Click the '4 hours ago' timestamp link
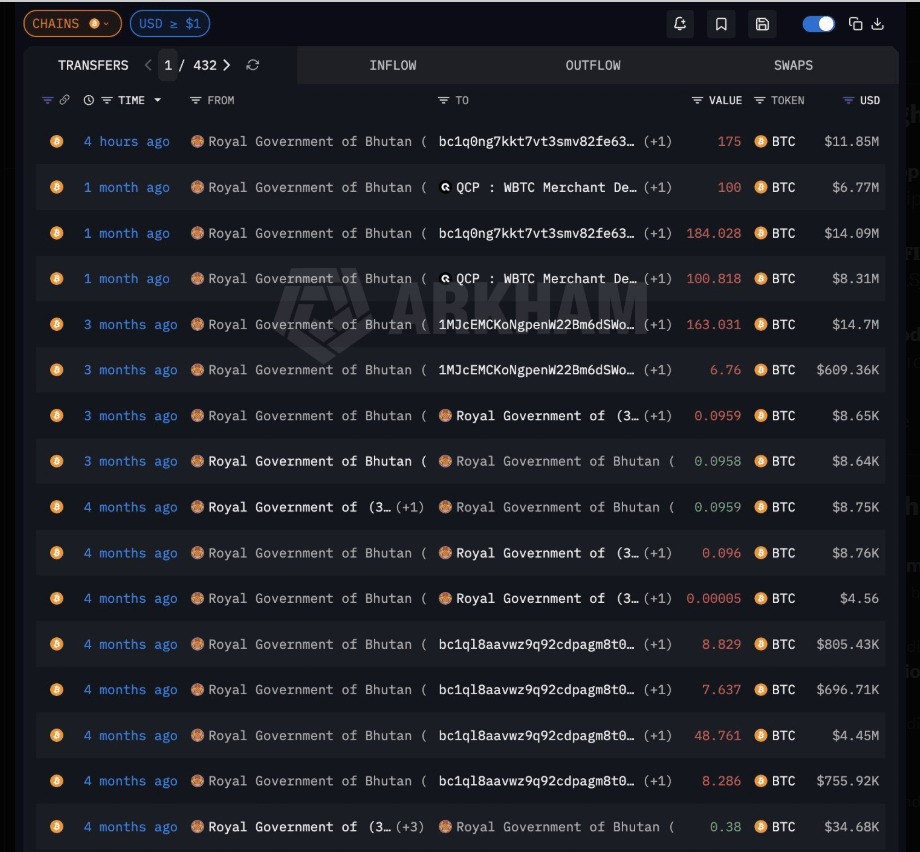Viewport: 920px width, 852px height. [127, 141]
